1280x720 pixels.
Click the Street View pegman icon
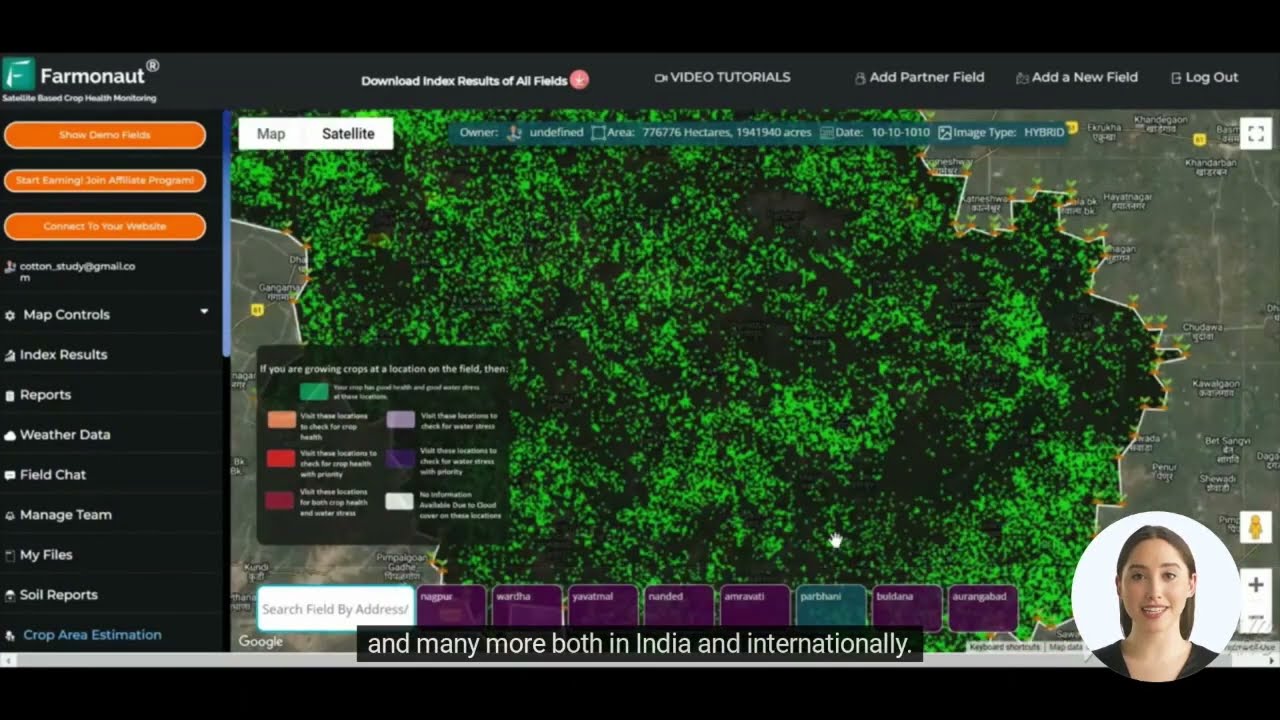point(1255,527)
